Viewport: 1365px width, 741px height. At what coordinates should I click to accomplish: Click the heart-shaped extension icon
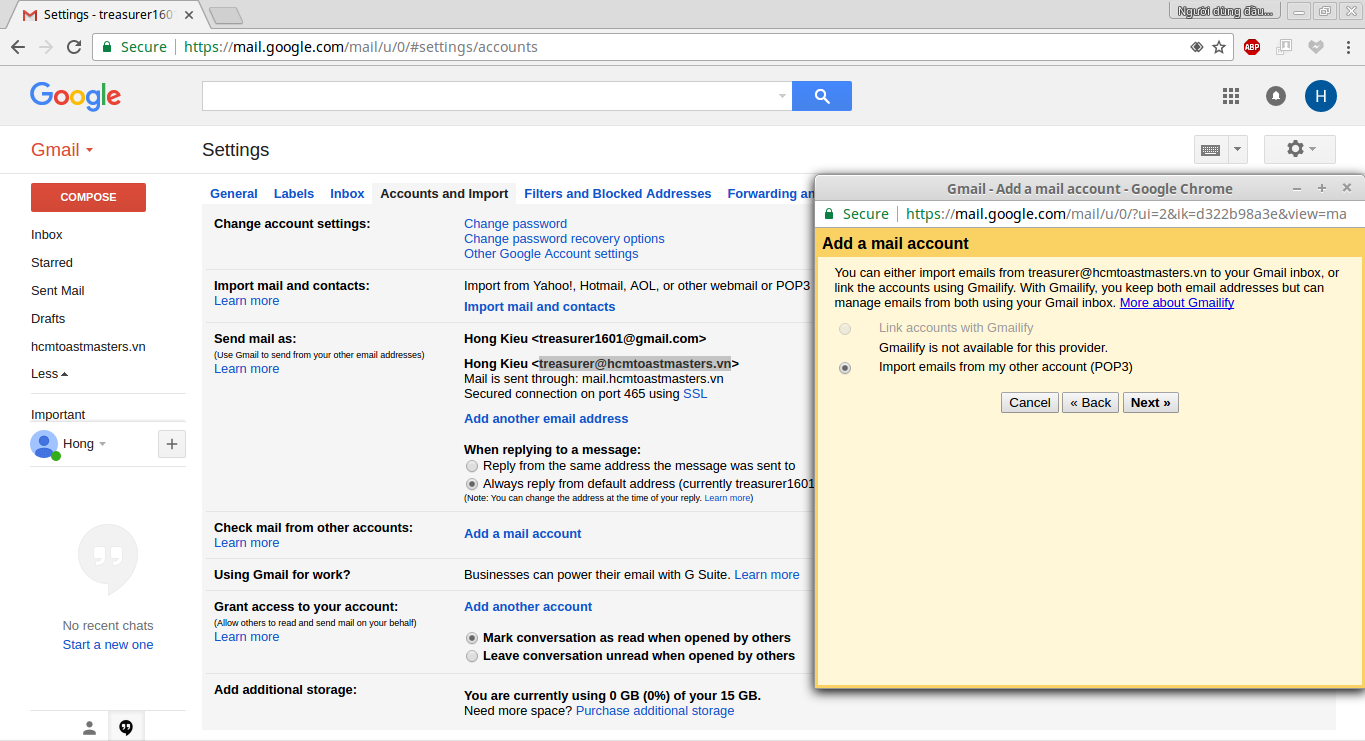tap(1316, 47)
